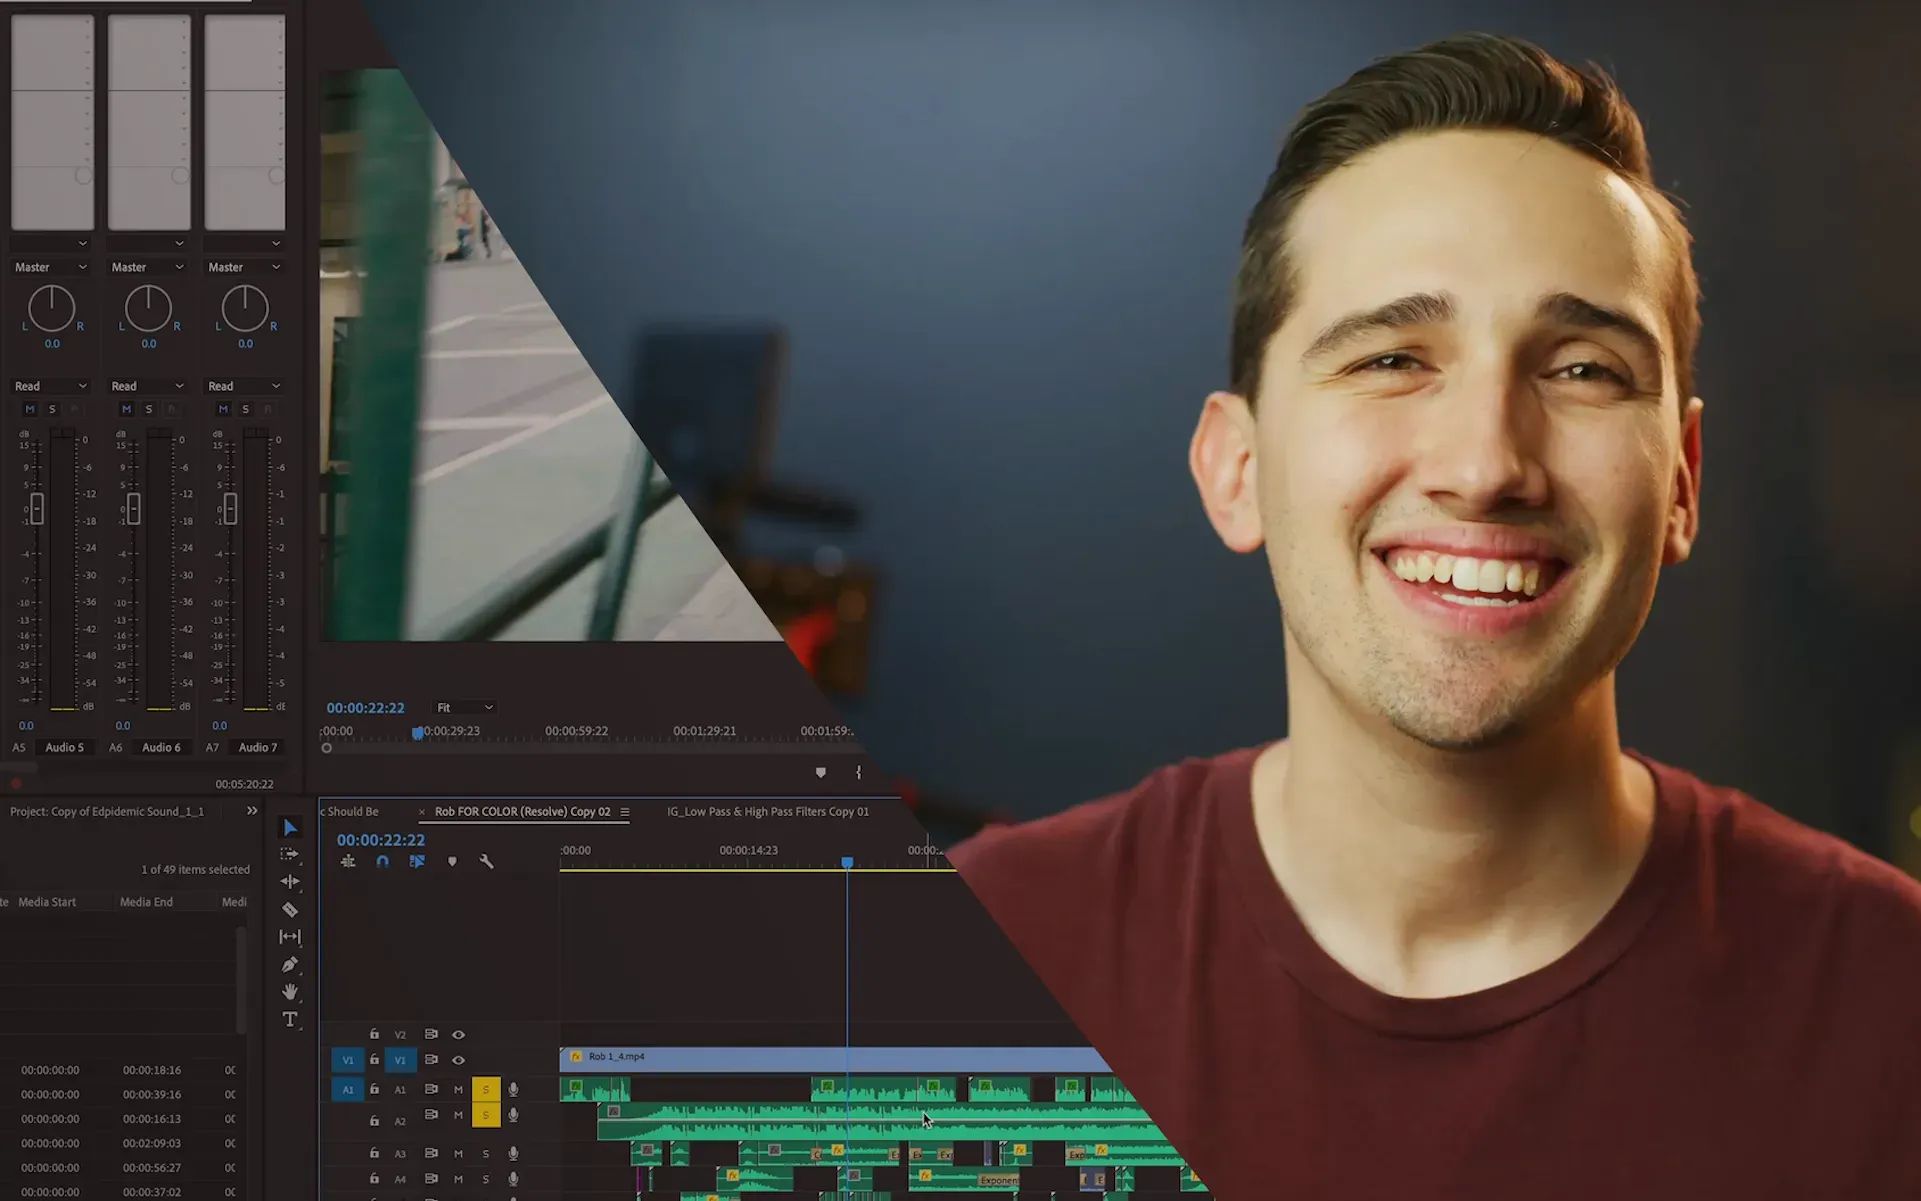Open timeline wrench display settings
This screenshot has width=1921, height=1201.
(486, 861)
